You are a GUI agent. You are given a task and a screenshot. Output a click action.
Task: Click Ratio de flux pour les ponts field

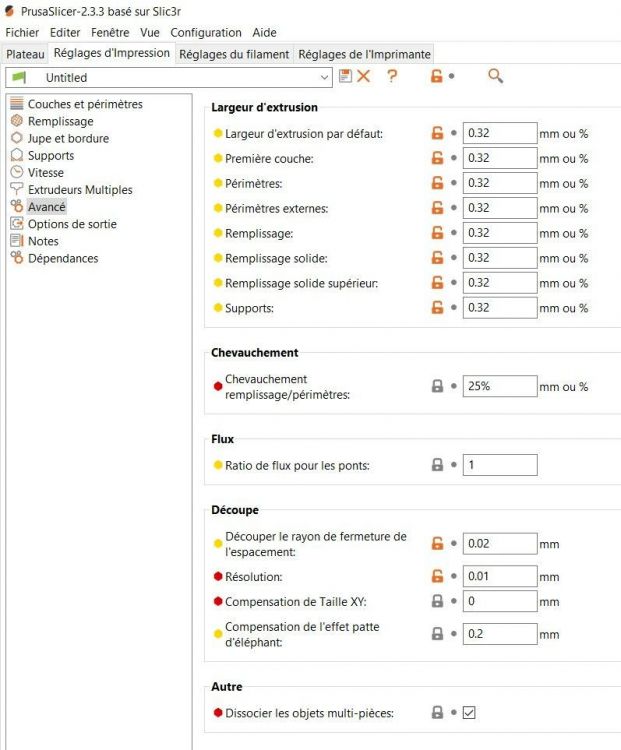pyautogui.click(x=500, y=464)
